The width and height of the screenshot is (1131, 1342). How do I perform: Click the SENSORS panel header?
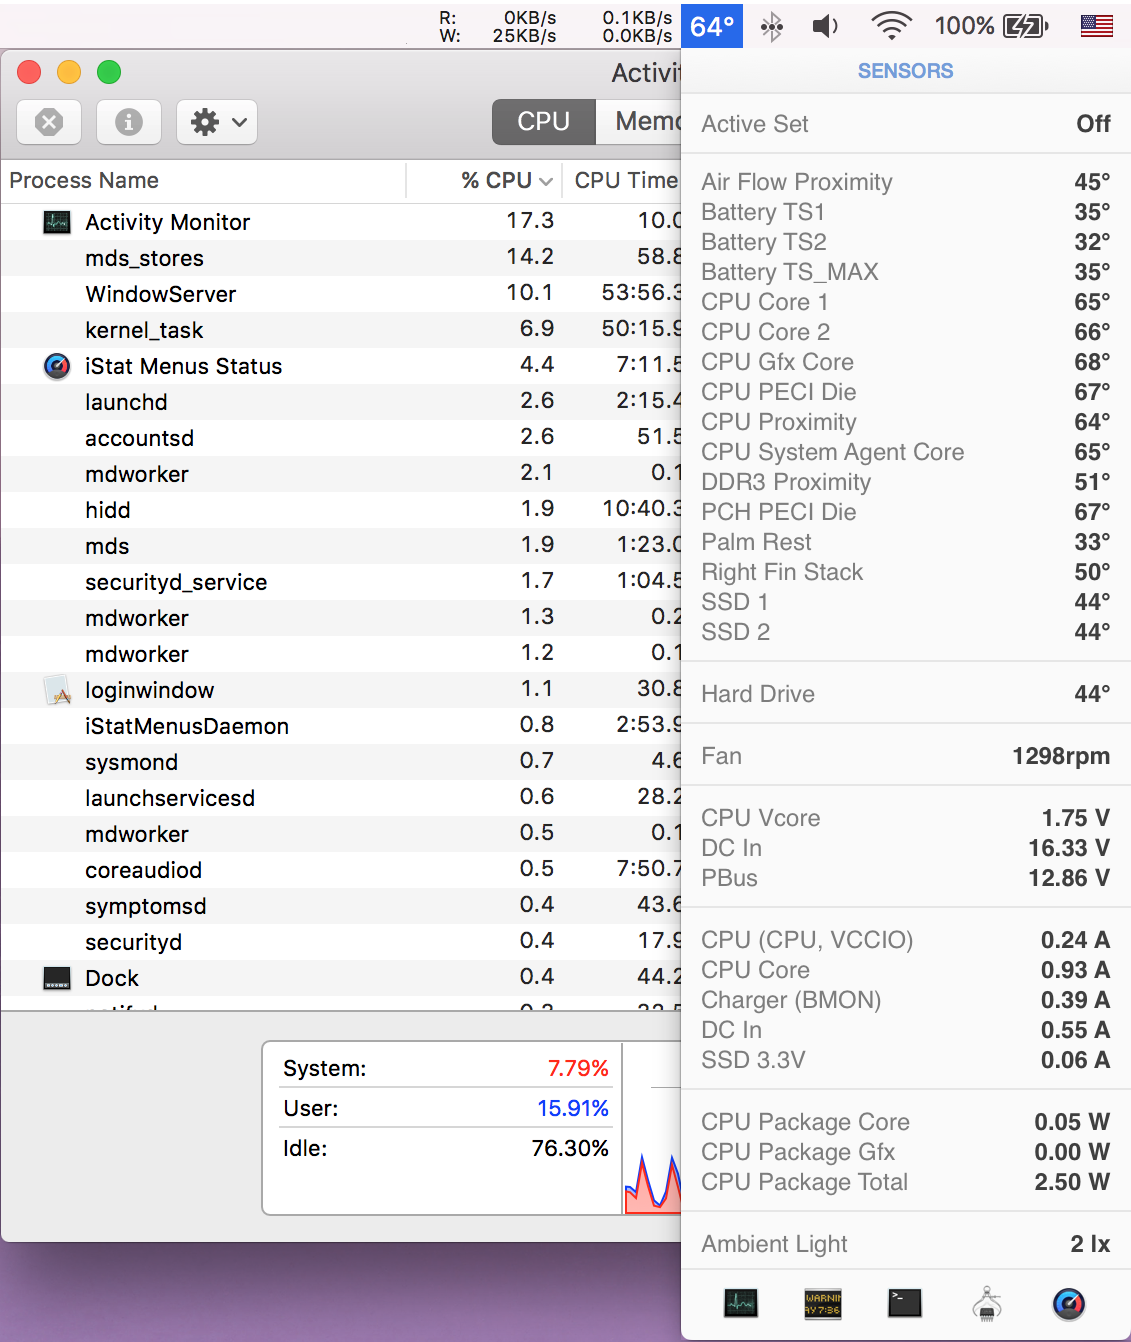click(906, 71)
